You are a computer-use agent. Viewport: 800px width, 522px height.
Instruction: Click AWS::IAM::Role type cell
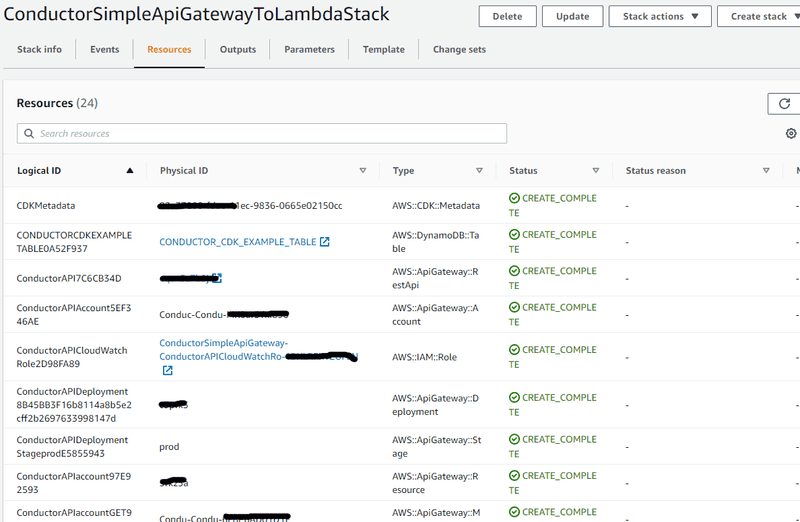point(424,357)
